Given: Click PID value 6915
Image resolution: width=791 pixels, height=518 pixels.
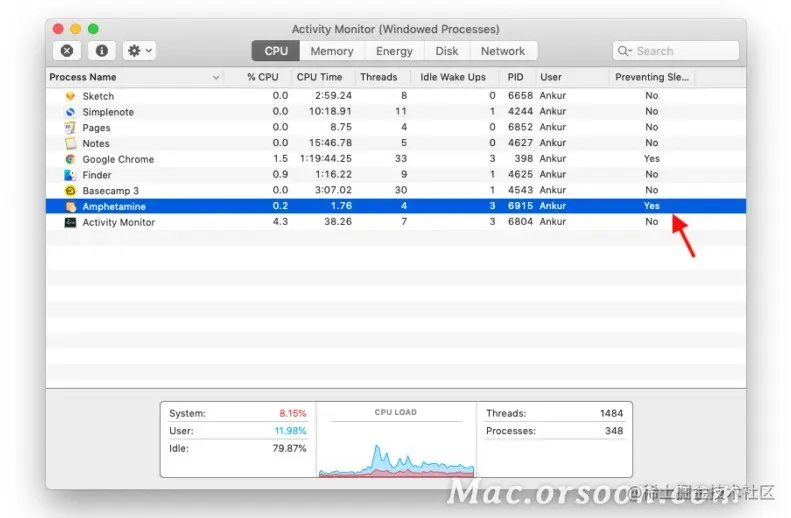Looking at the screenshot, I should pos(520,206).
